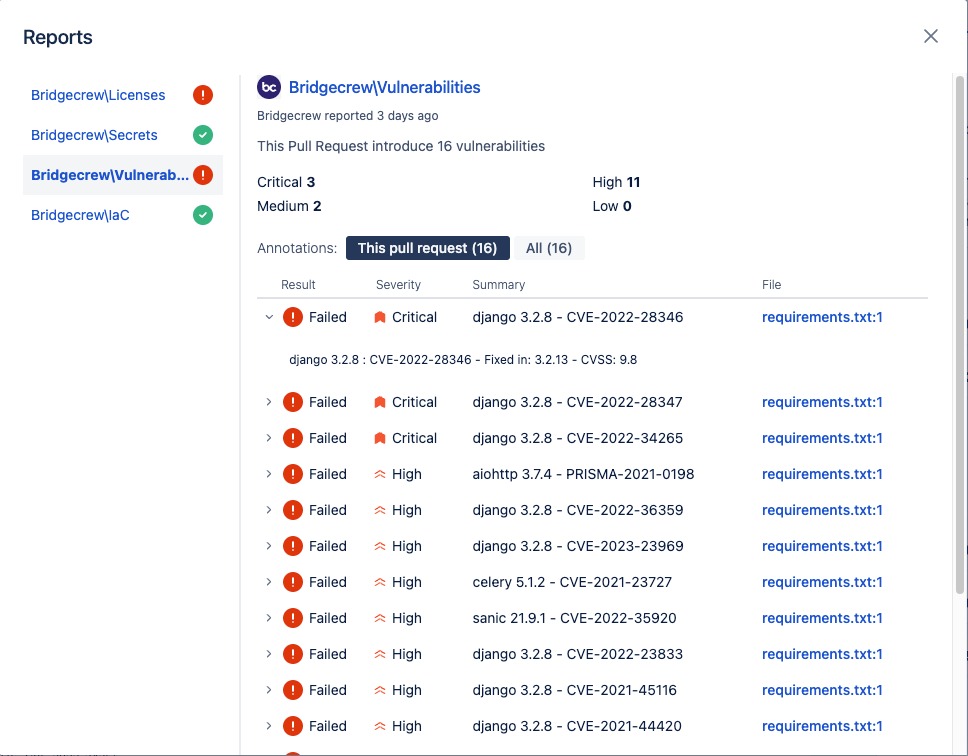Show All (16) annotations
Viewport: 968px width, 756px height.
[549, 248]
